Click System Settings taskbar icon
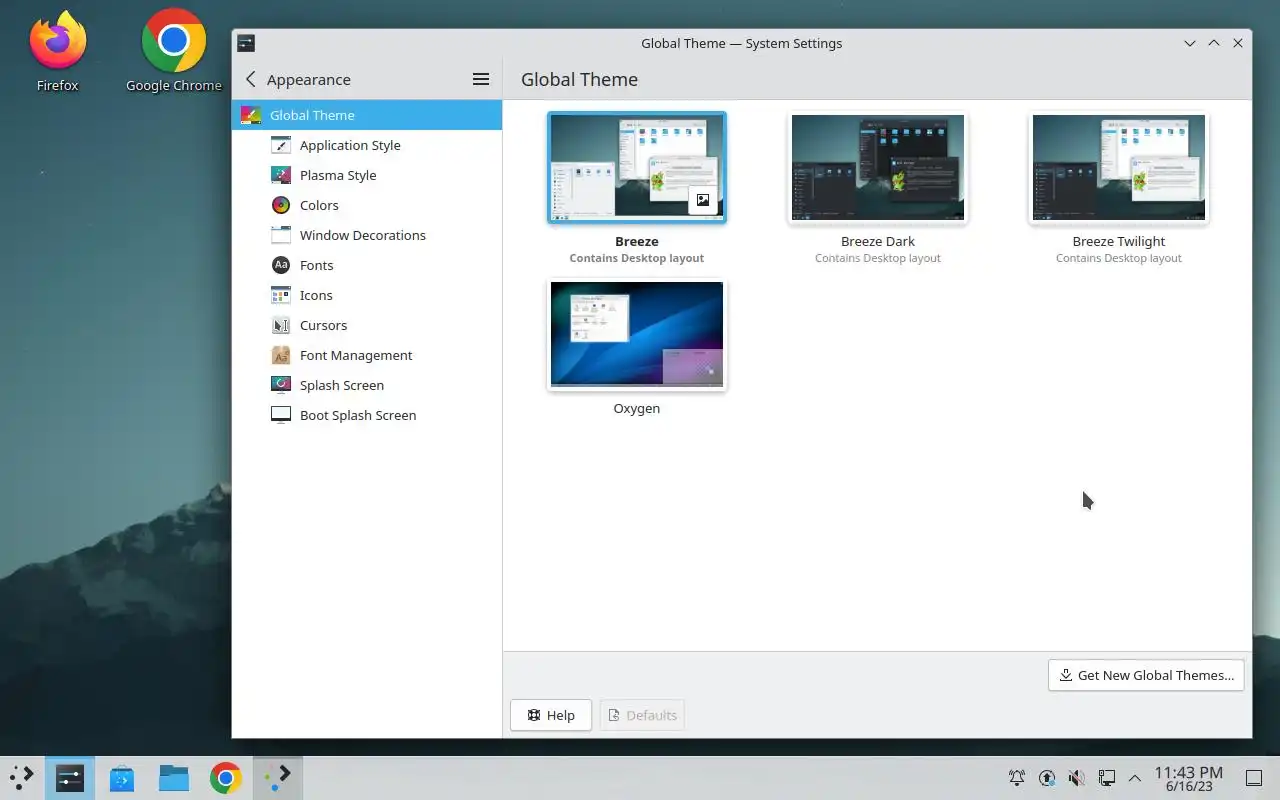The width and height of the screenshot is (1280, 800). coord(69,778)
